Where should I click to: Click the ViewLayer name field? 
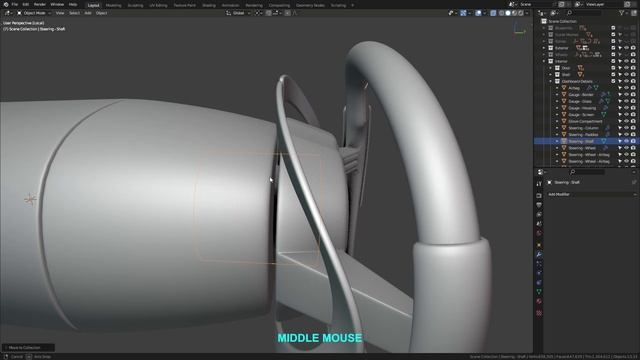[x=603, y=4]
